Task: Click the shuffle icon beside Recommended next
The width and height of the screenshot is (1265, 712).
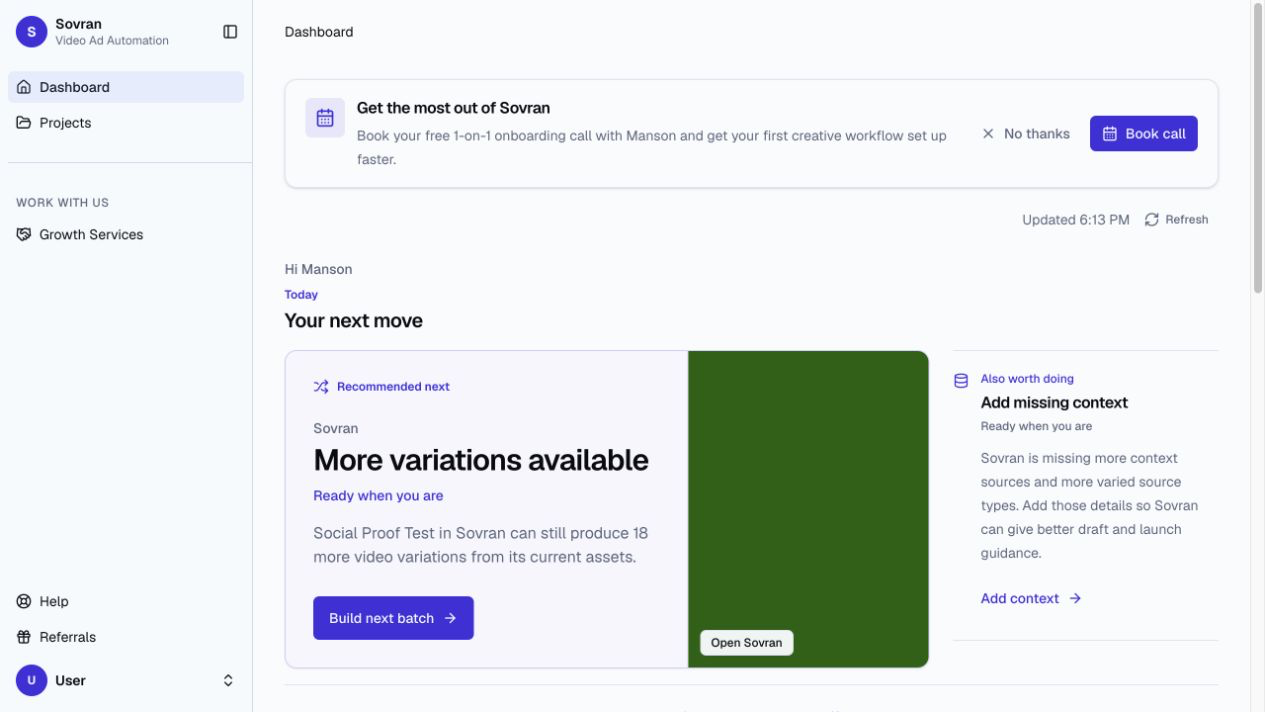Action: (x=321, y=386)
